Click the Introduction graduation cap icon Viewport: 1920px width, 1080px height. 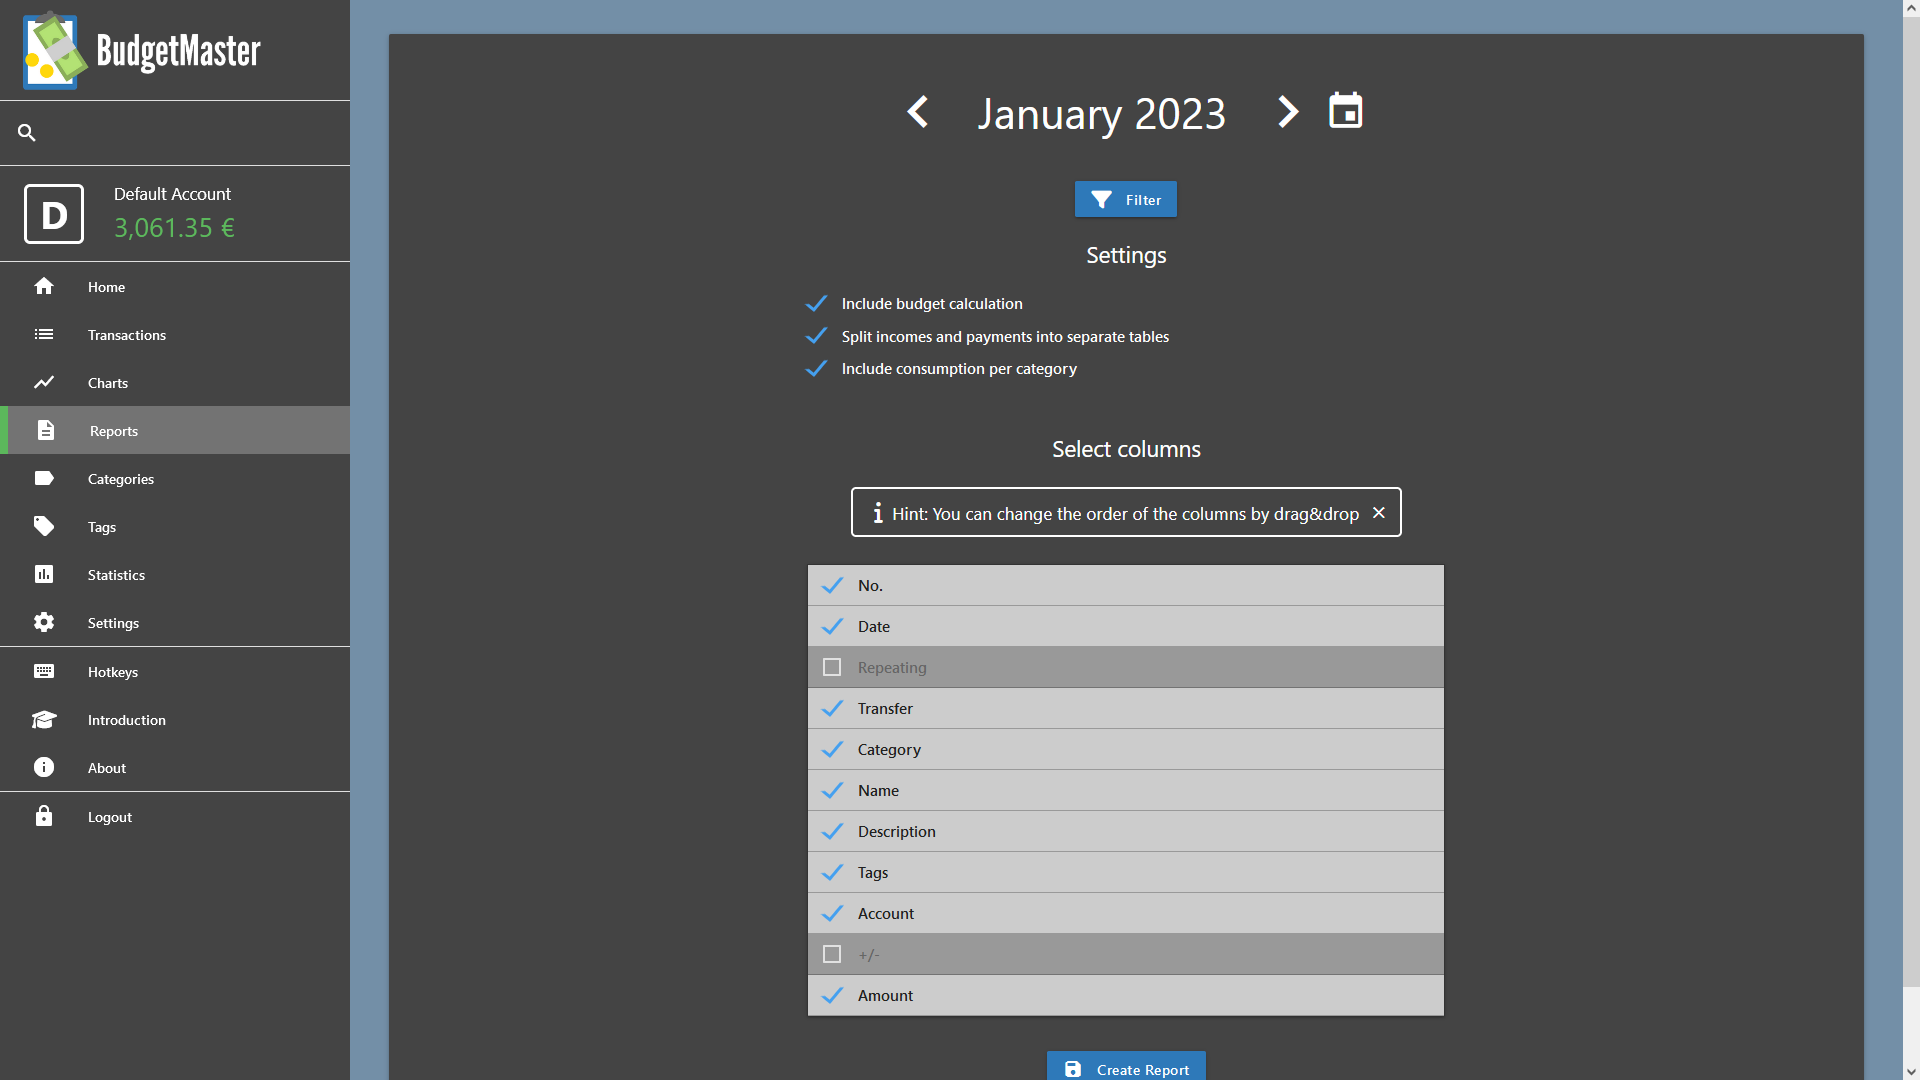(x=44, y=719)
